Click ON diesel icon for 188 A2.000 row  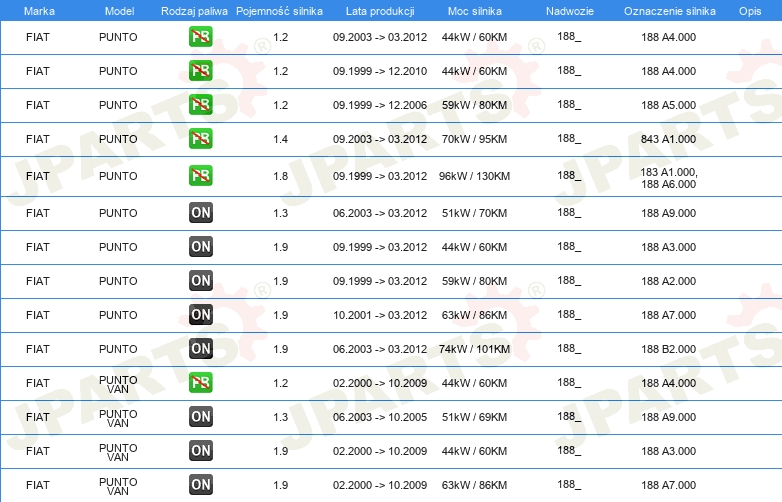point(201,281)
